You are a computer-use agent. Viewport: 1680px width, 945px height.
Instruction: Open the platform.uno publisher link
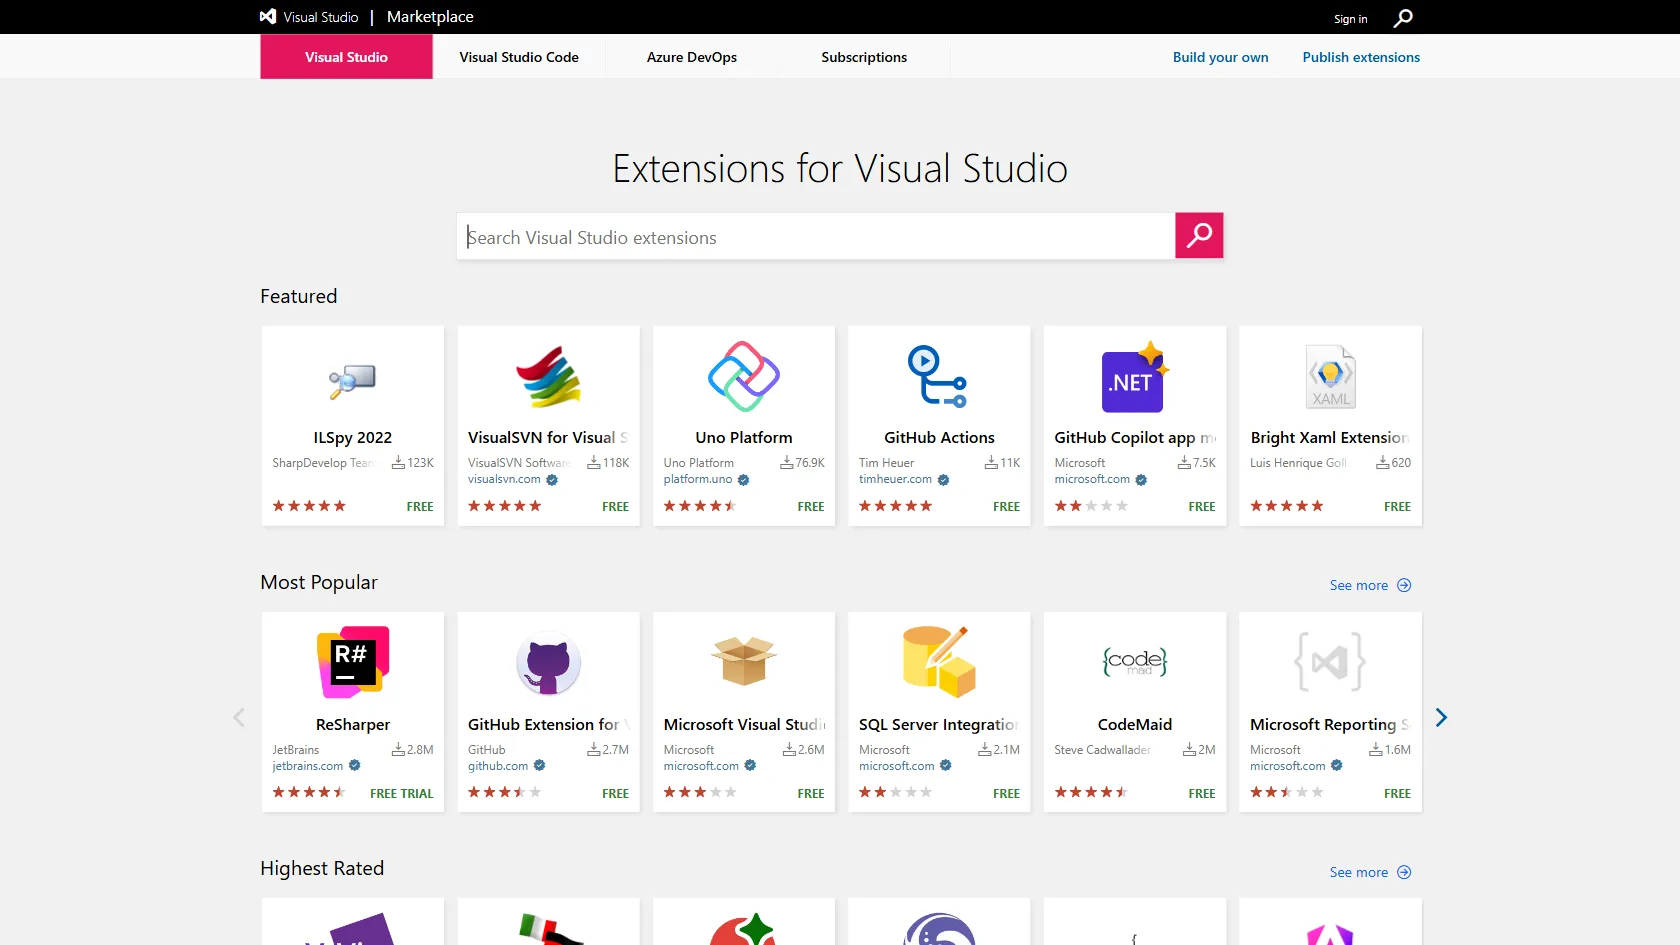(698, 480)
